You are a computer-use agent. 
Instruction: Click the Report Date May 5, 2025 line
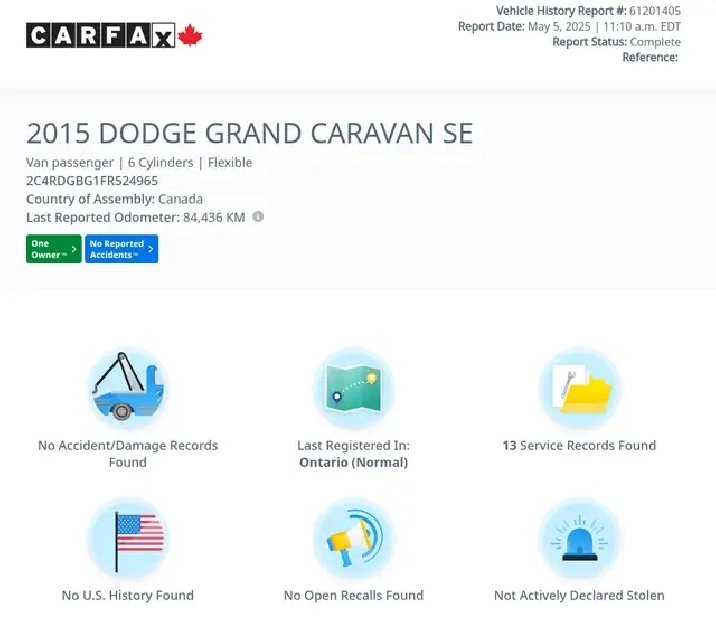click(569, 26)
